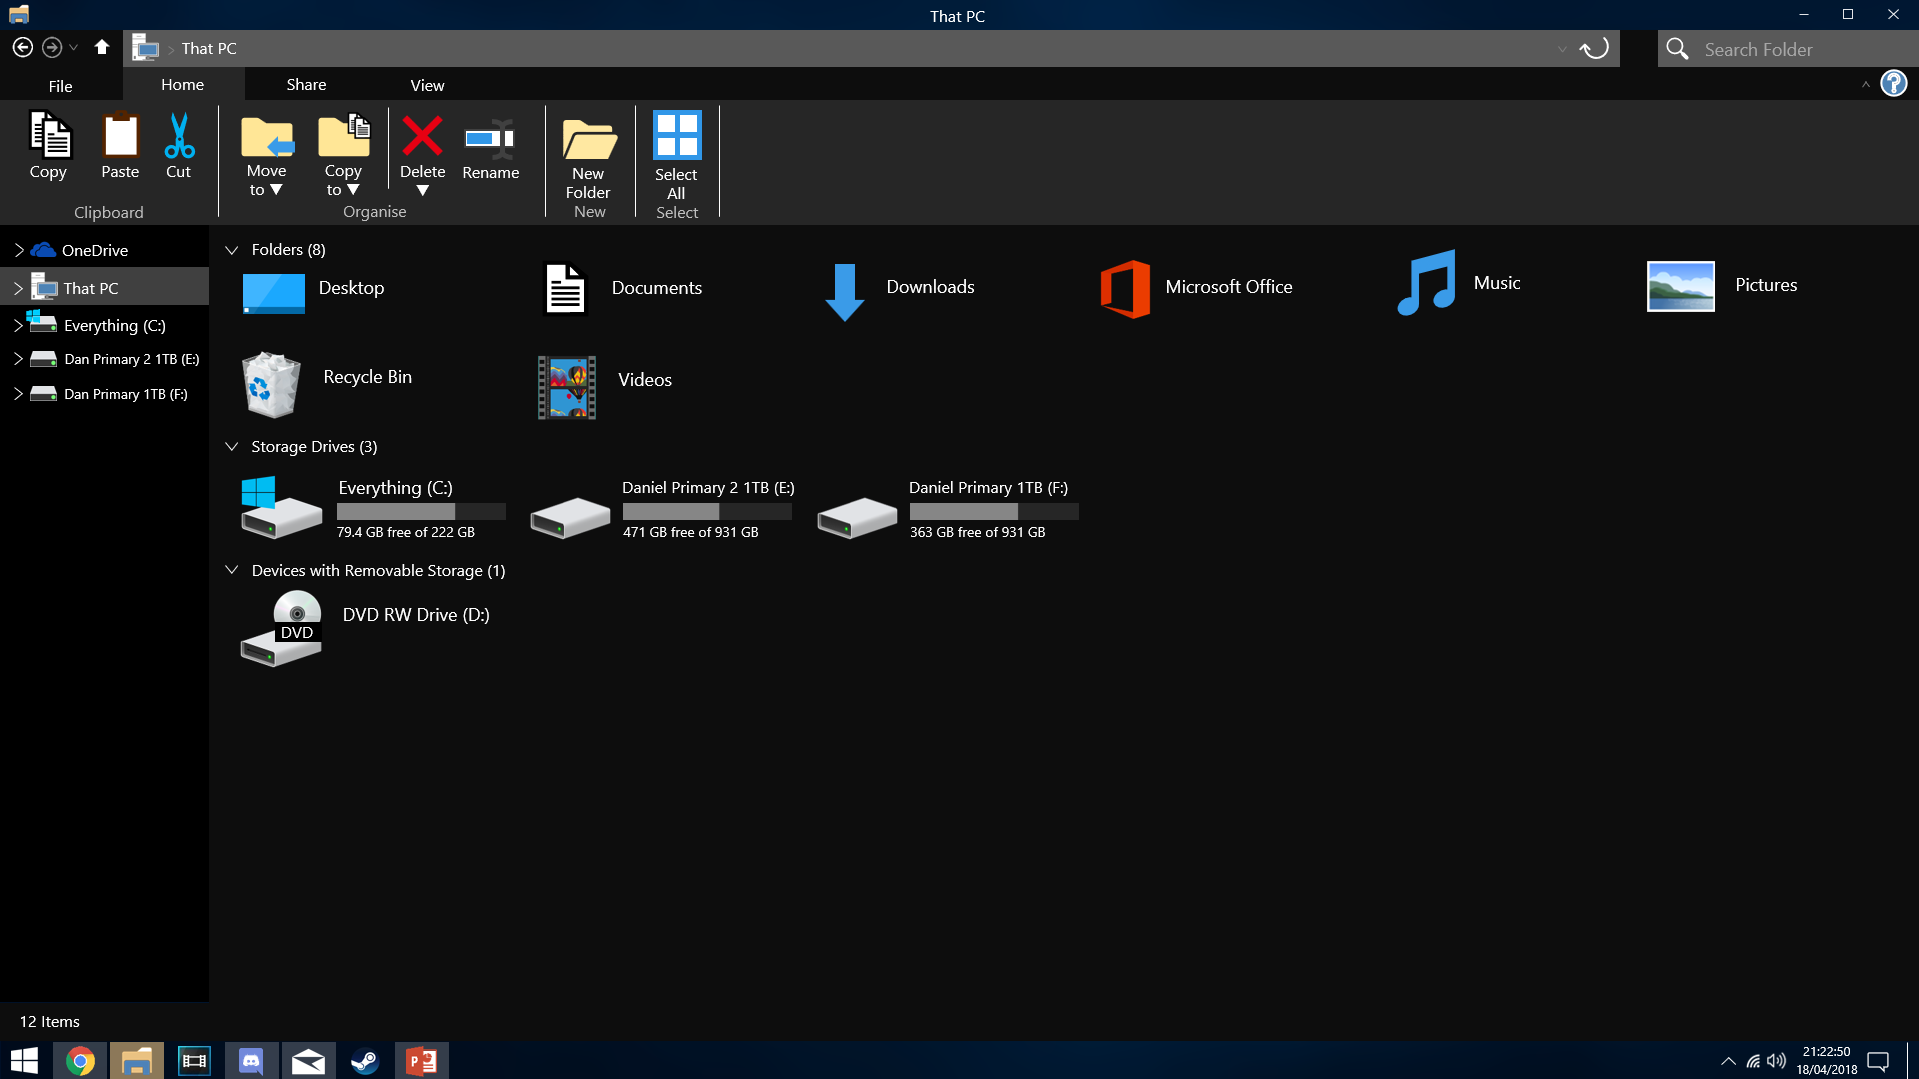The width and height of the screenshot is (1919, 1079).
Task: Click the refresh icon in address bar
Action: pyautogui.click(x=1594, y=48)
